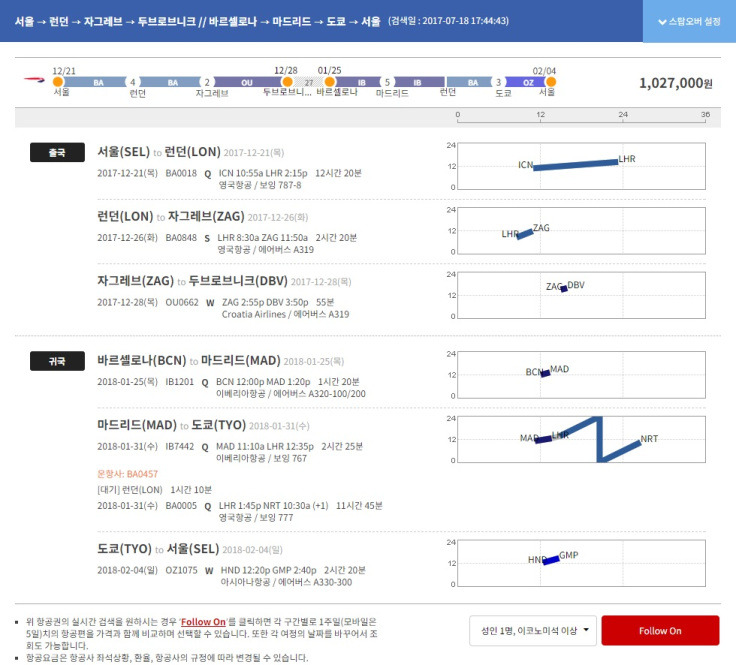736x665 pixels.
Task: Click the 5-day 마드리드 stopover badge
Action: (387, 82)
